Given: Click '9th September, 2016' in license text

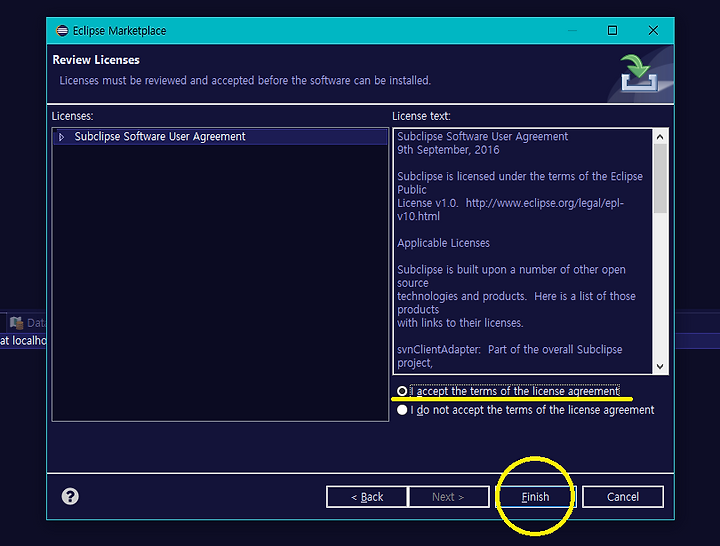Looking at the screenshot, I should (448, 150).
